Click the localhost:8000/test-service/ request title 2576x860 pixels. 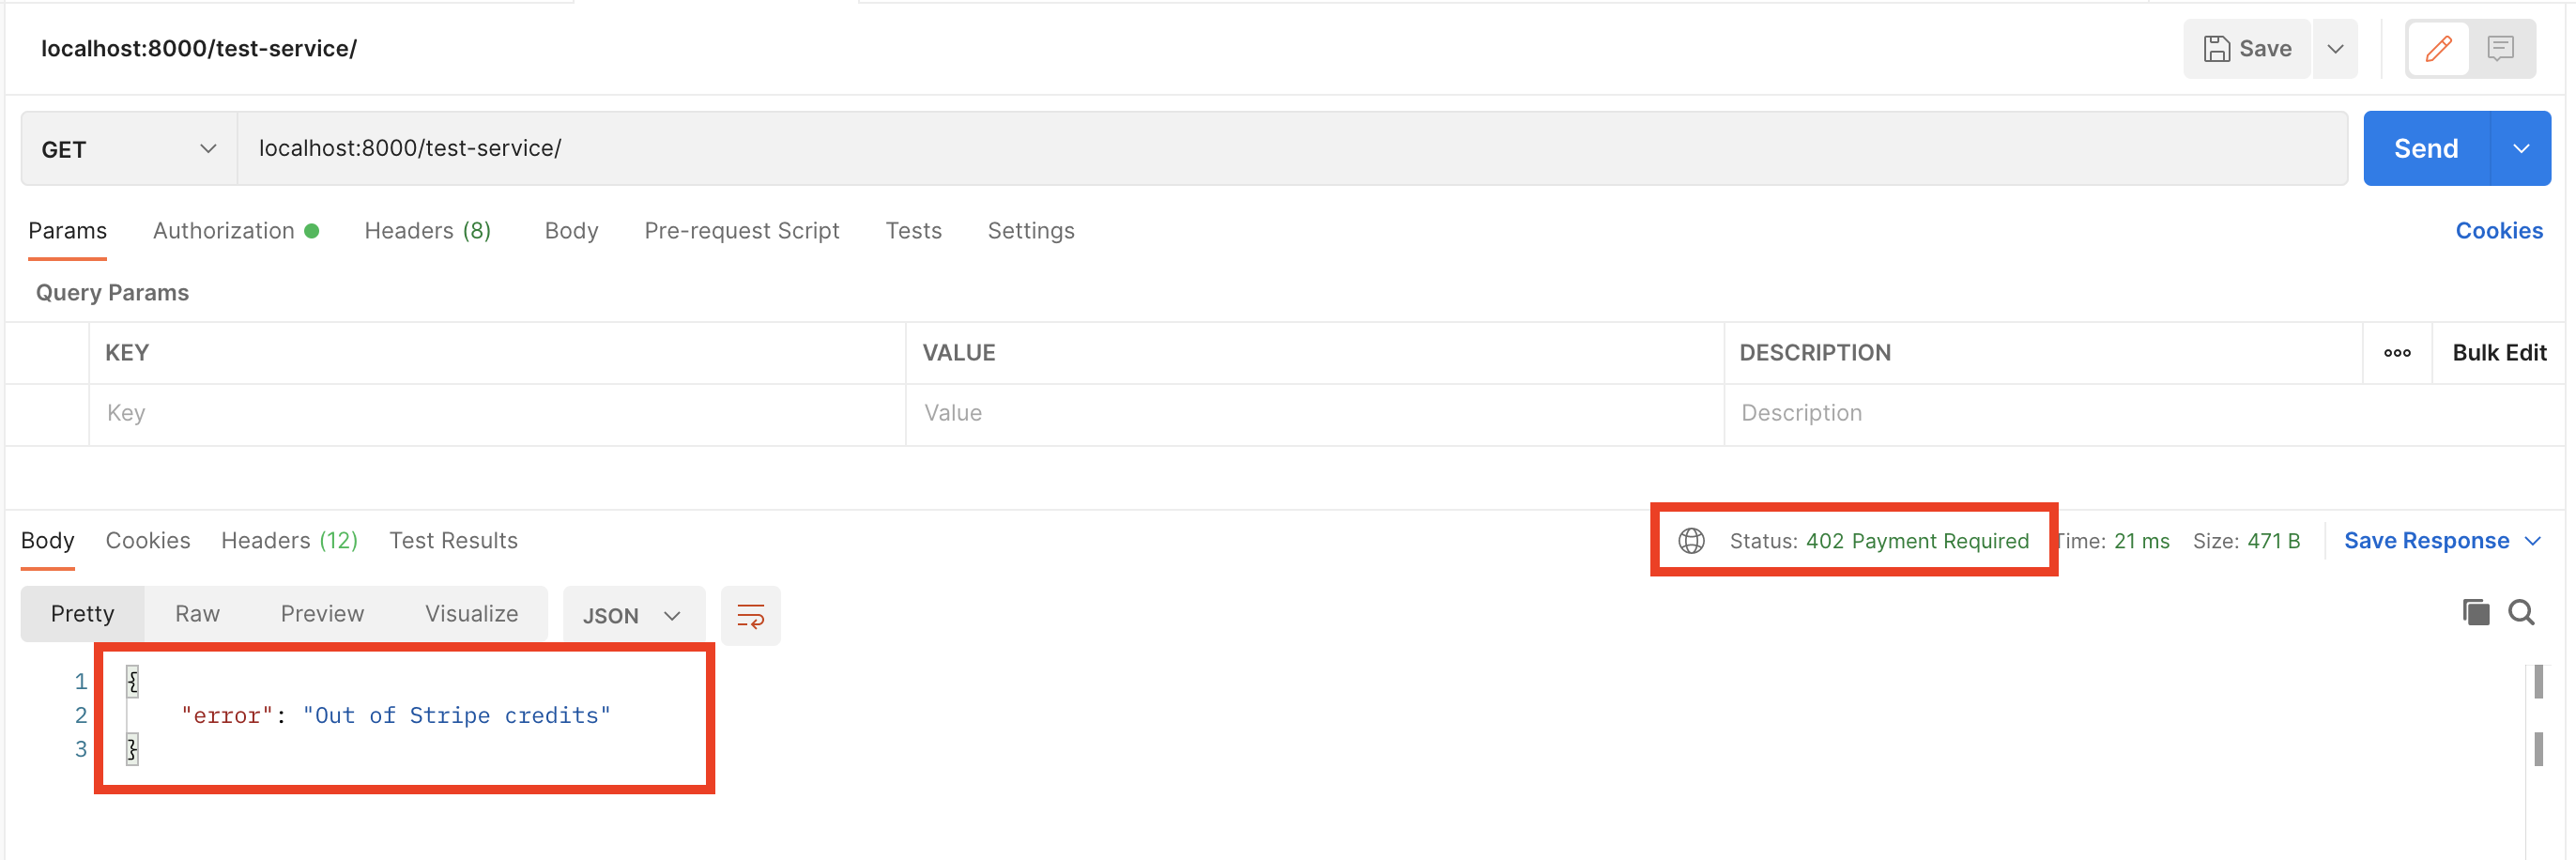(x=199, y=48)
